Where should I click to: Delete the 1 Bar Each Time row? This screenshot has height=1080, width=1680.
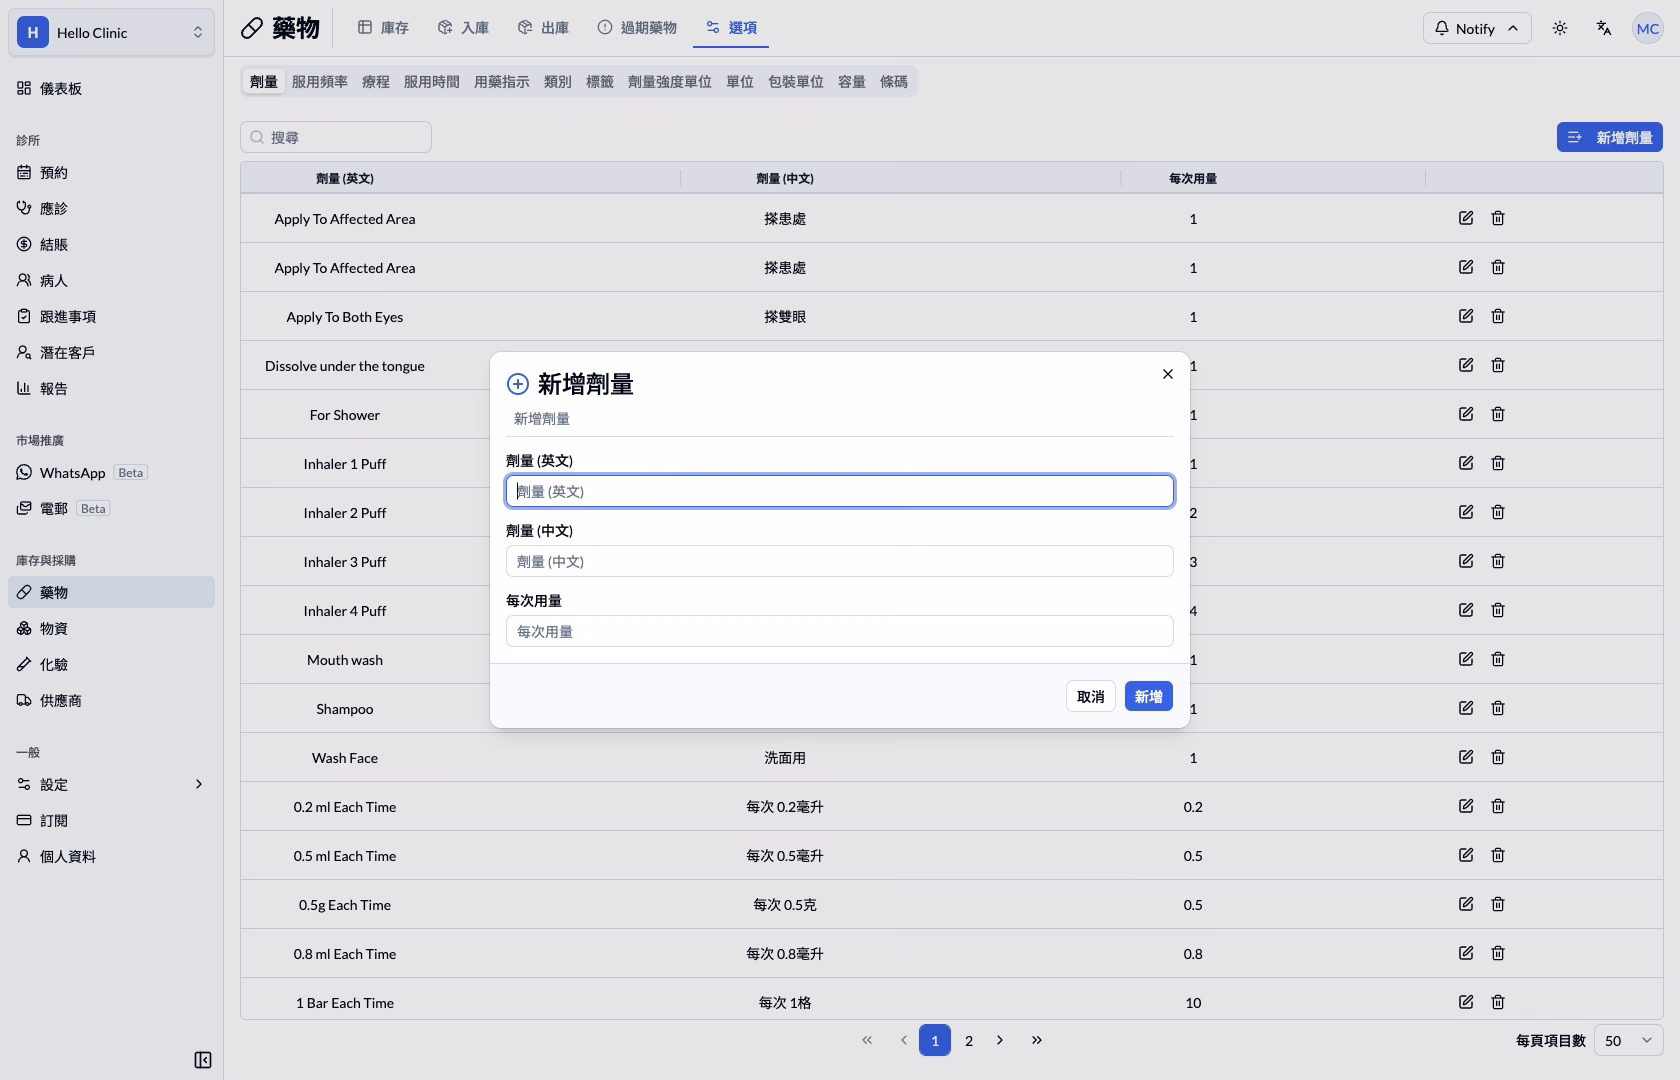coord(1498,1002)
